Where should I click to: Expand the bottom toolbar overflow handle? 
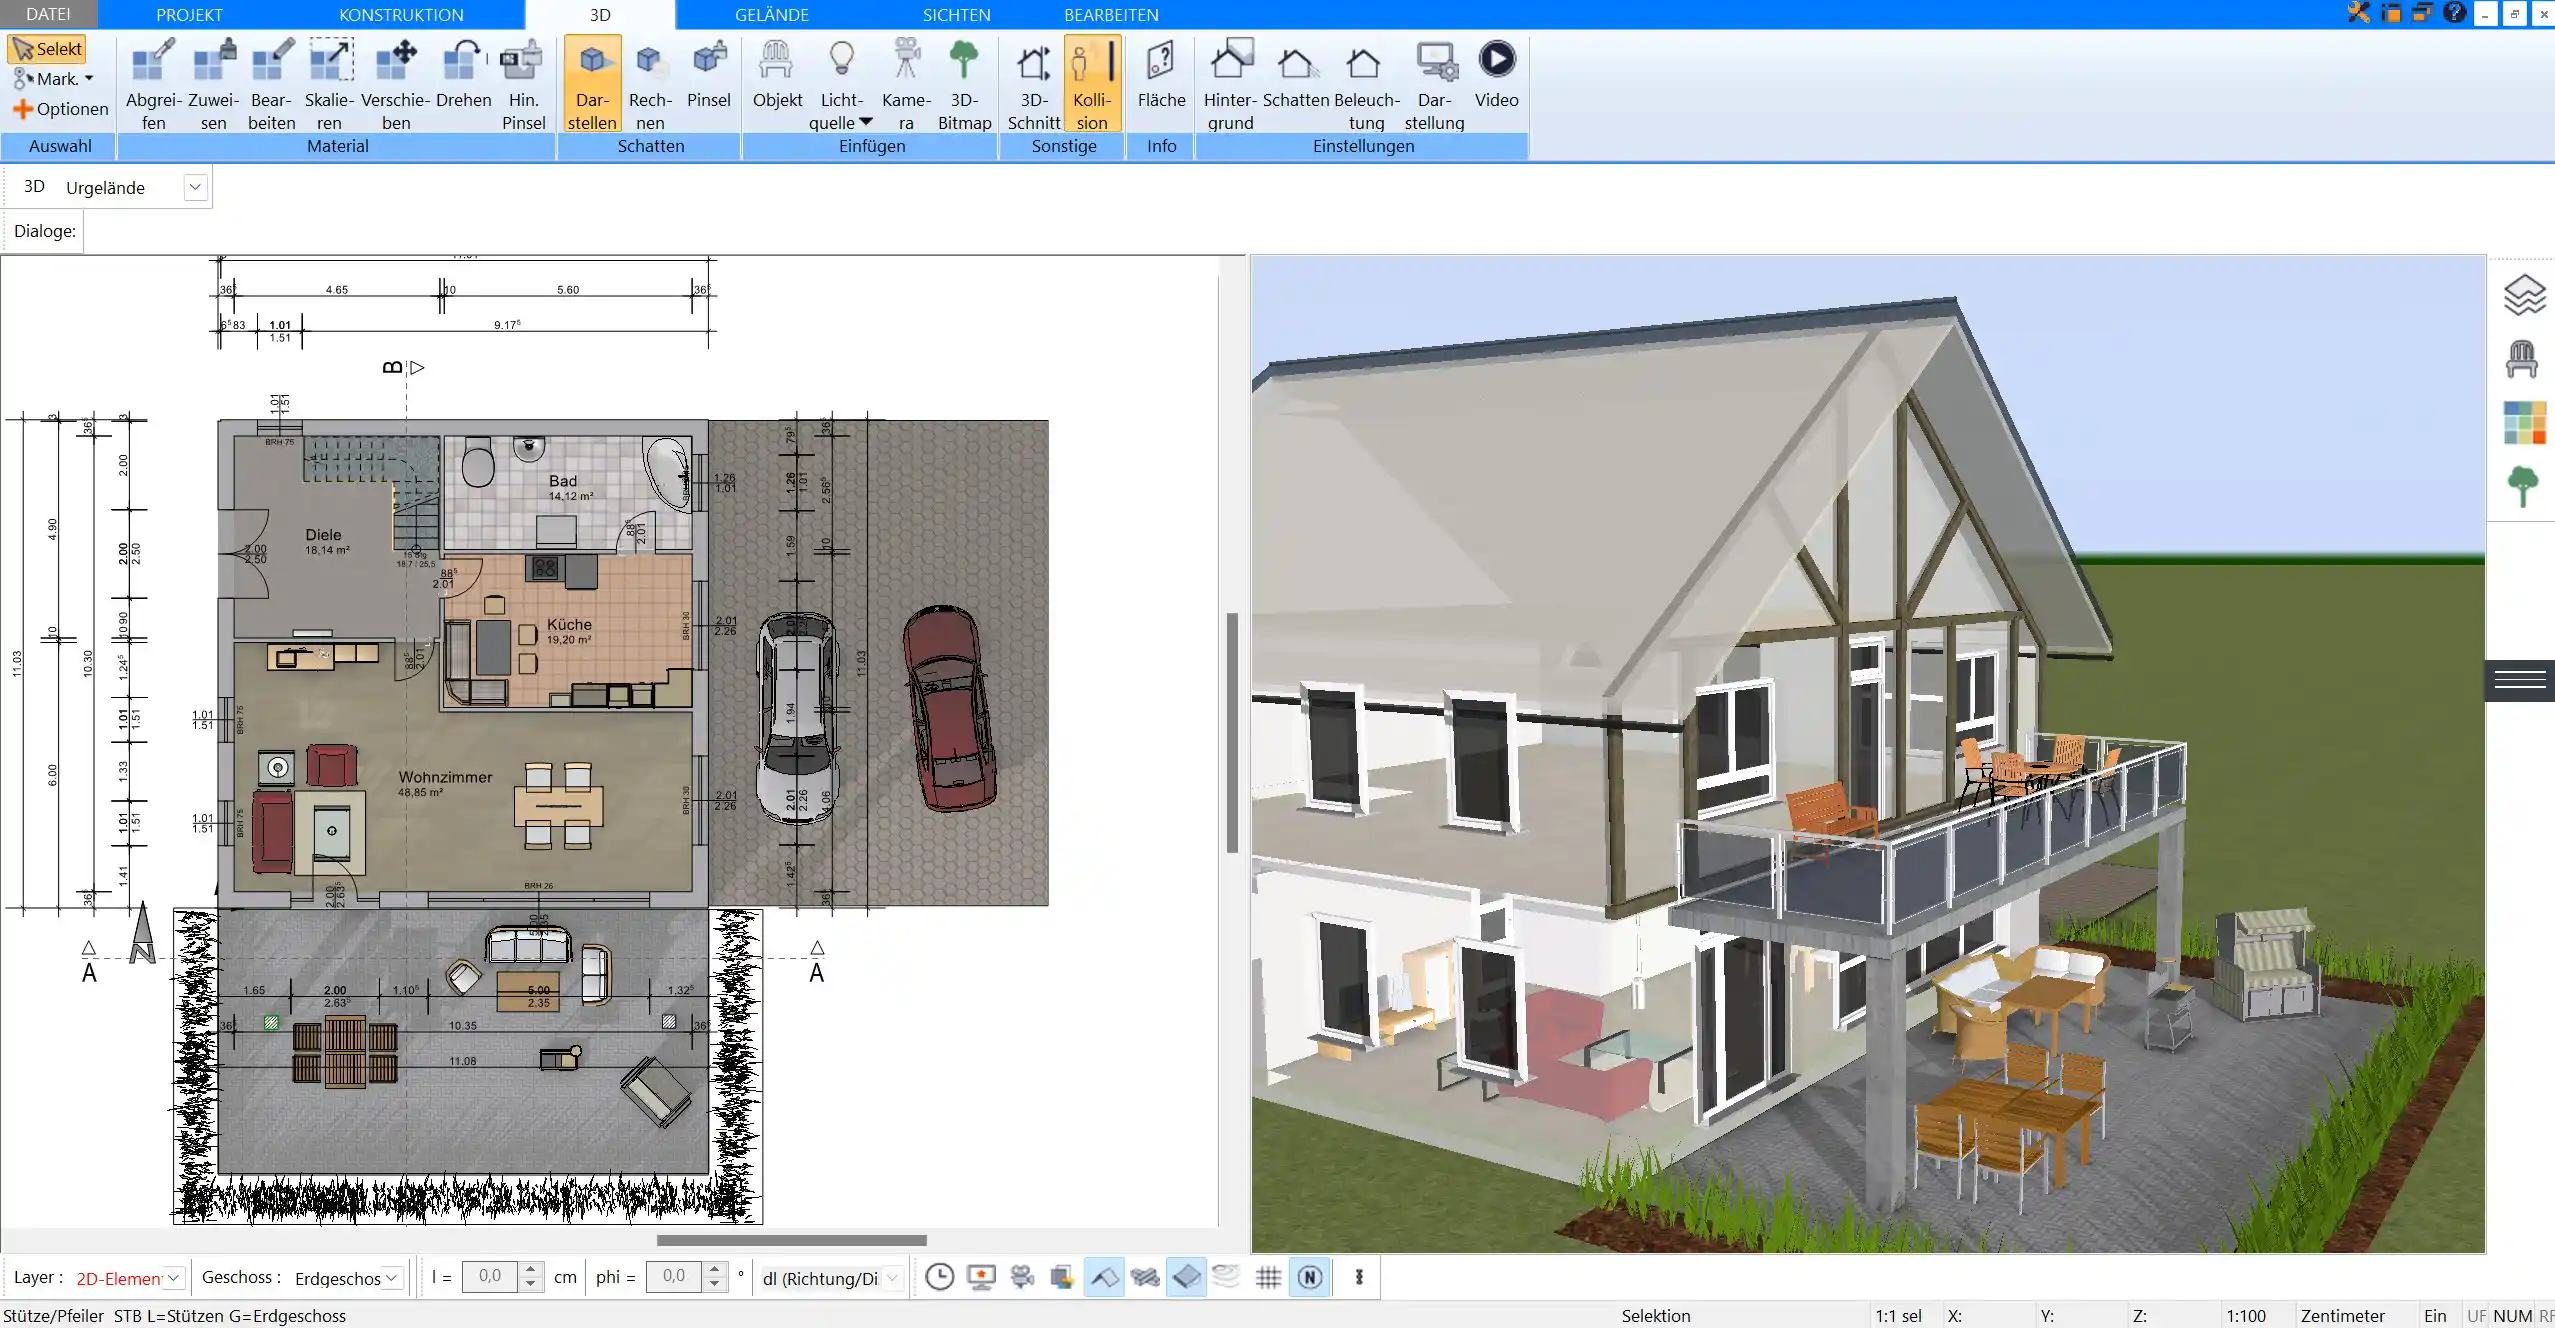(x=1359, y=1277)
